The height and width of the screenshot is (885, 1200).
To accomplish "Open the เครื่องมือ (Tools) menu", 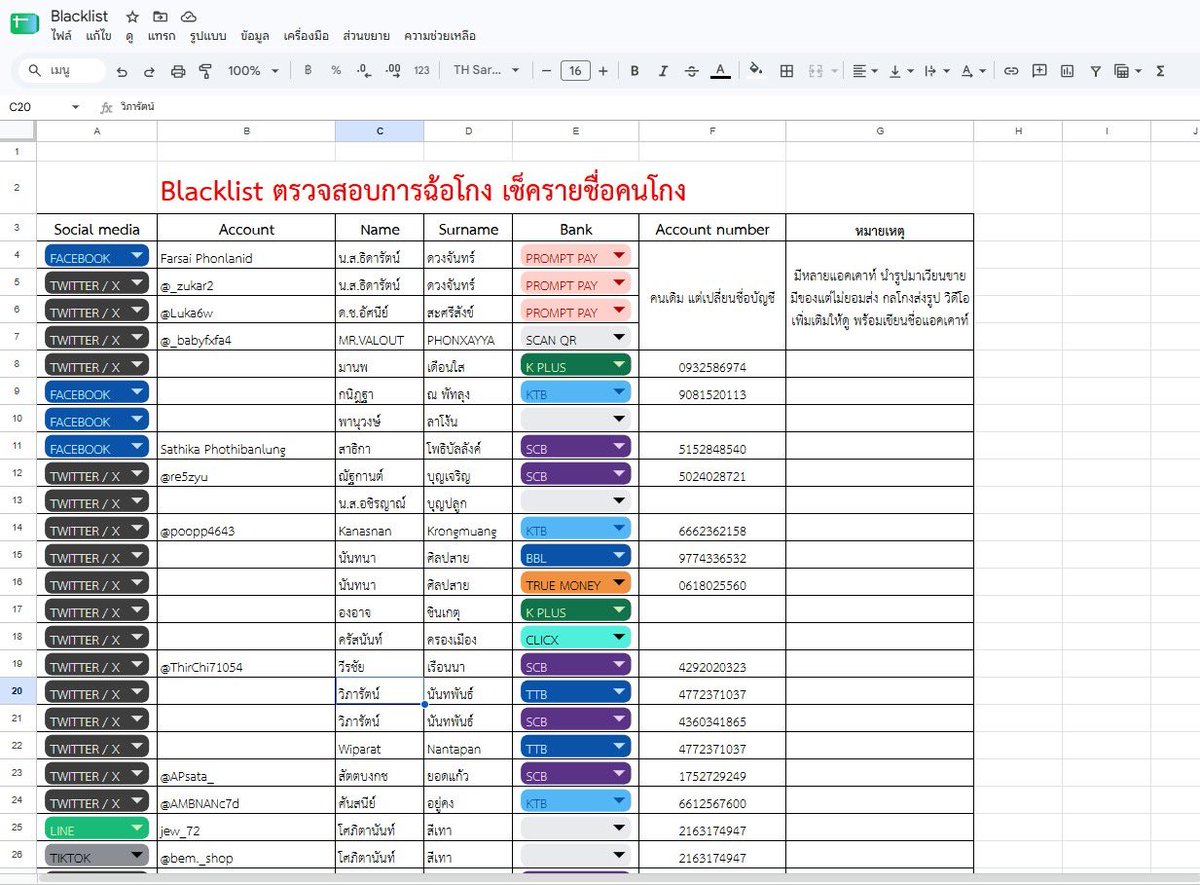I will click(306, 36).
